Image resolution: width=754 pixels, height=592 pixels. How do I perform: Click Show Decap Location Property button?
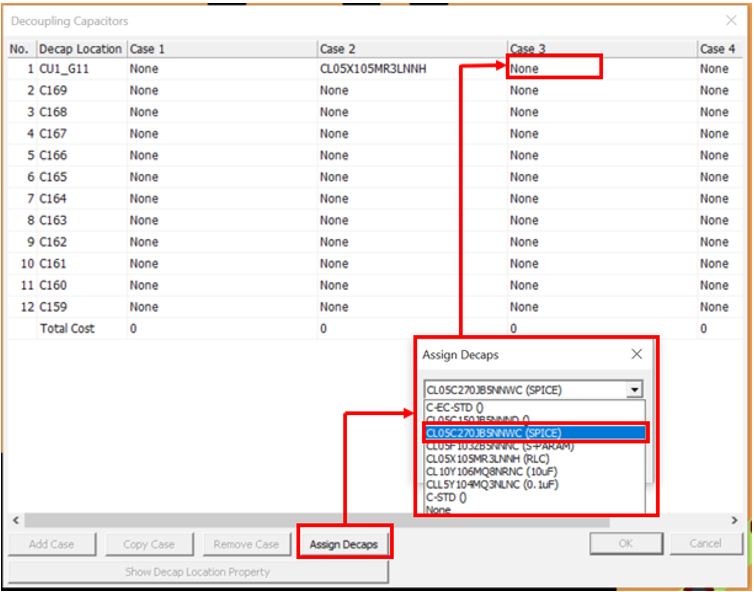(198, 572)
